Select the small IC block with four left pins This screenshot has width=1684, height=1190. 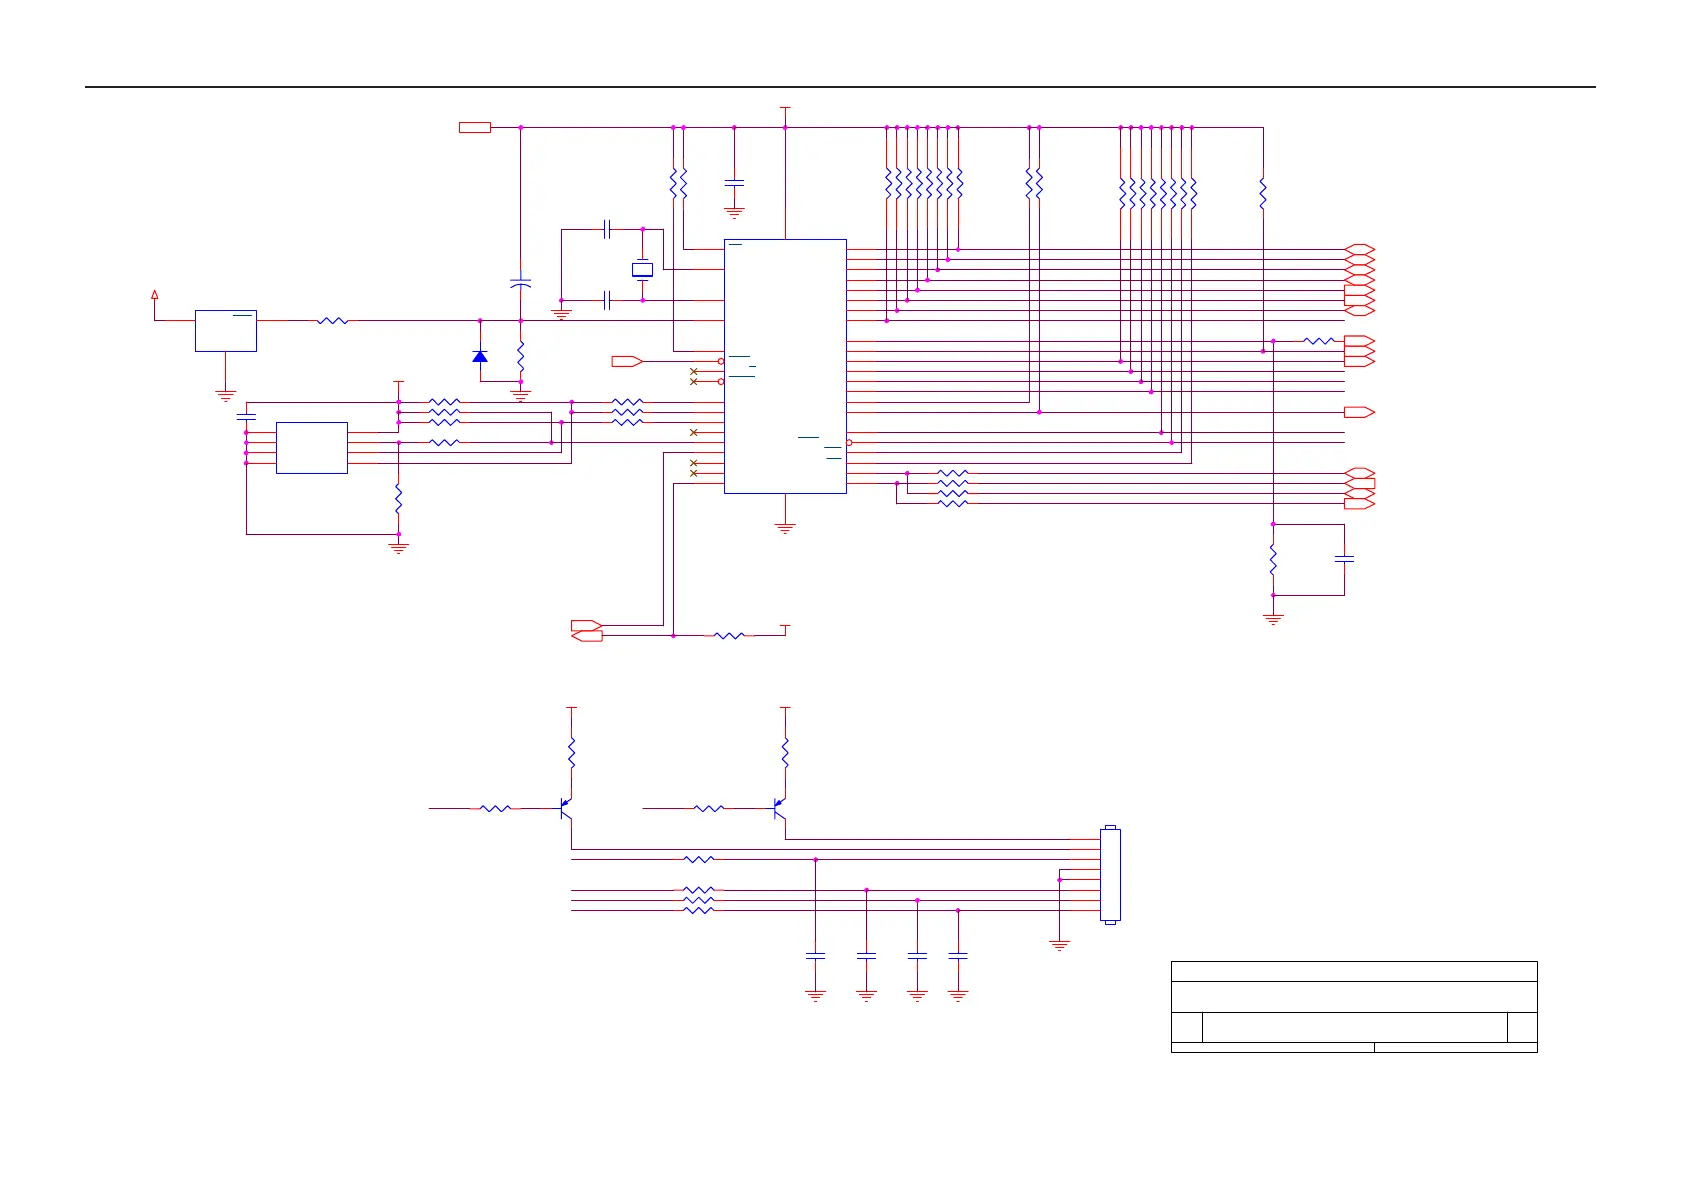312,447
